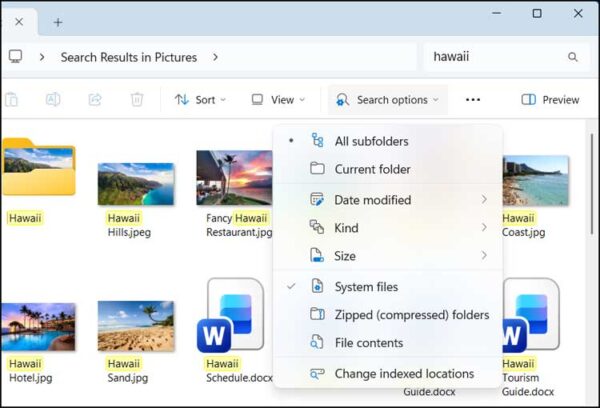600x408 pixels.
Task: Click the vertical scrollbar thumb
Action: coord(592,184)
